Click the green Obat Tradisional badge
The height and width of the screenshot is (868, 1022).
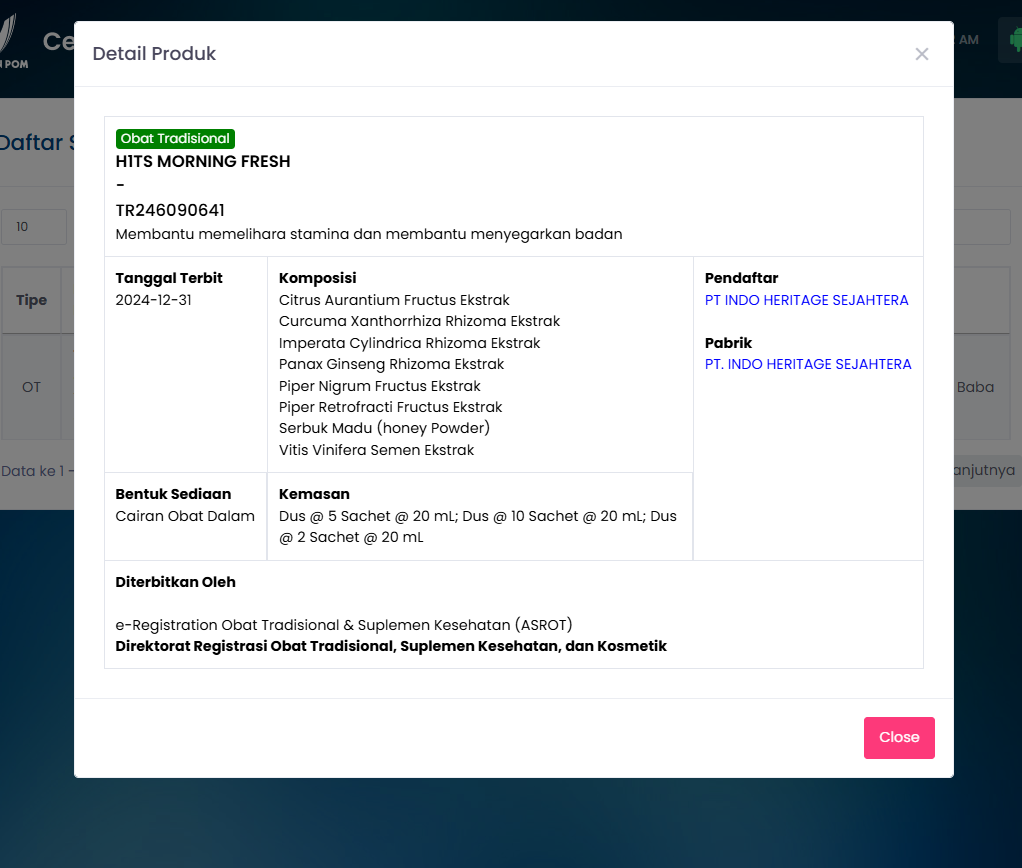coord(175,139)
